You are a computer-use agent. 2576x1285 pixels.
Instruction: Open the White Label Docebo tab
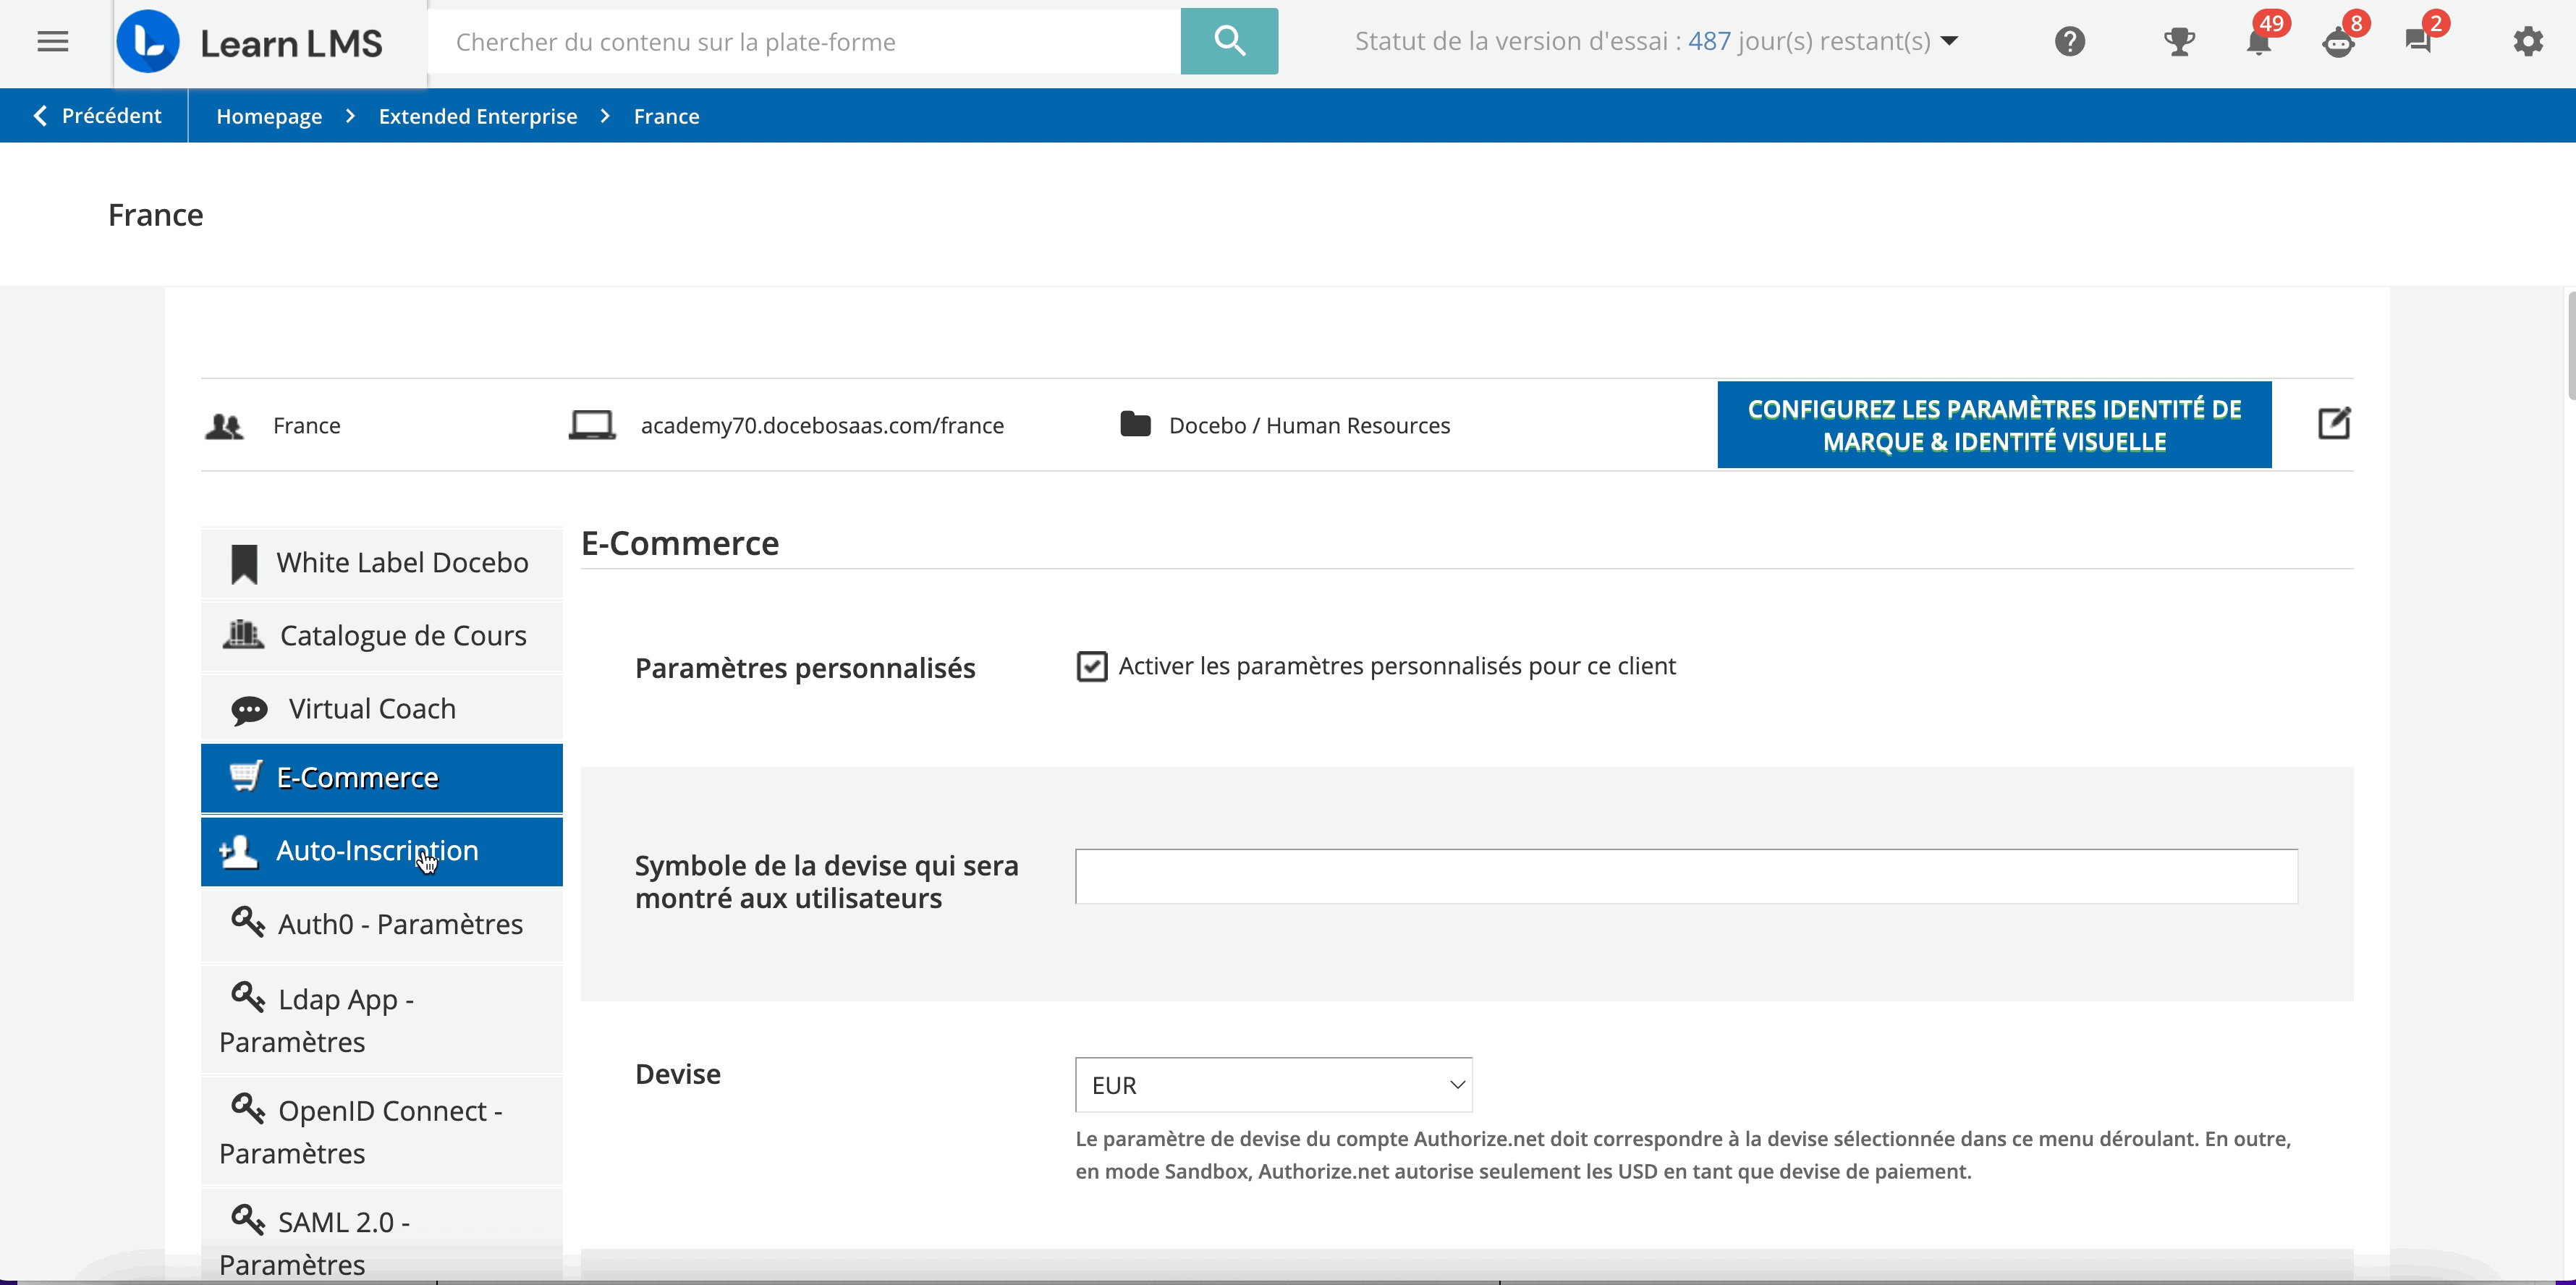(381, 563)
